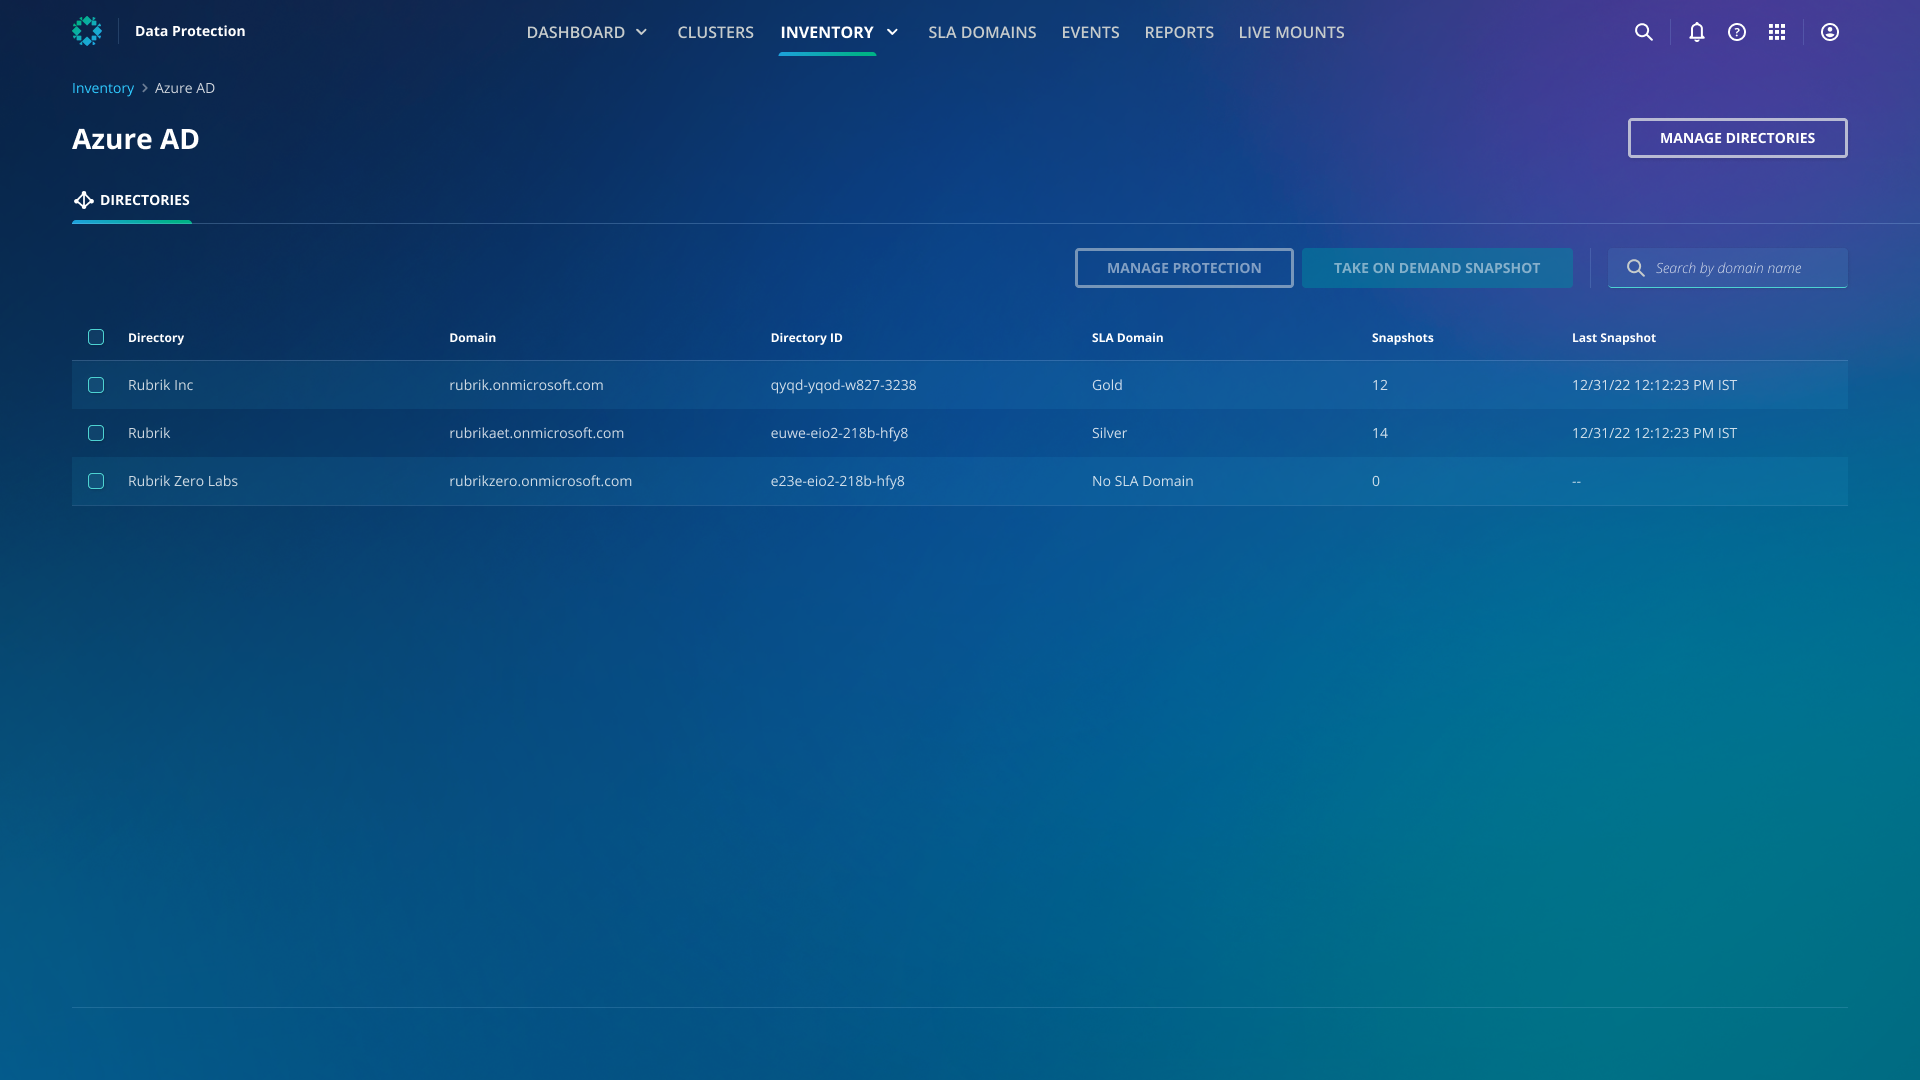Click the Directories tab diamond icon
This screenshot has width=1920, height=1080.
[x=84, y=200]
